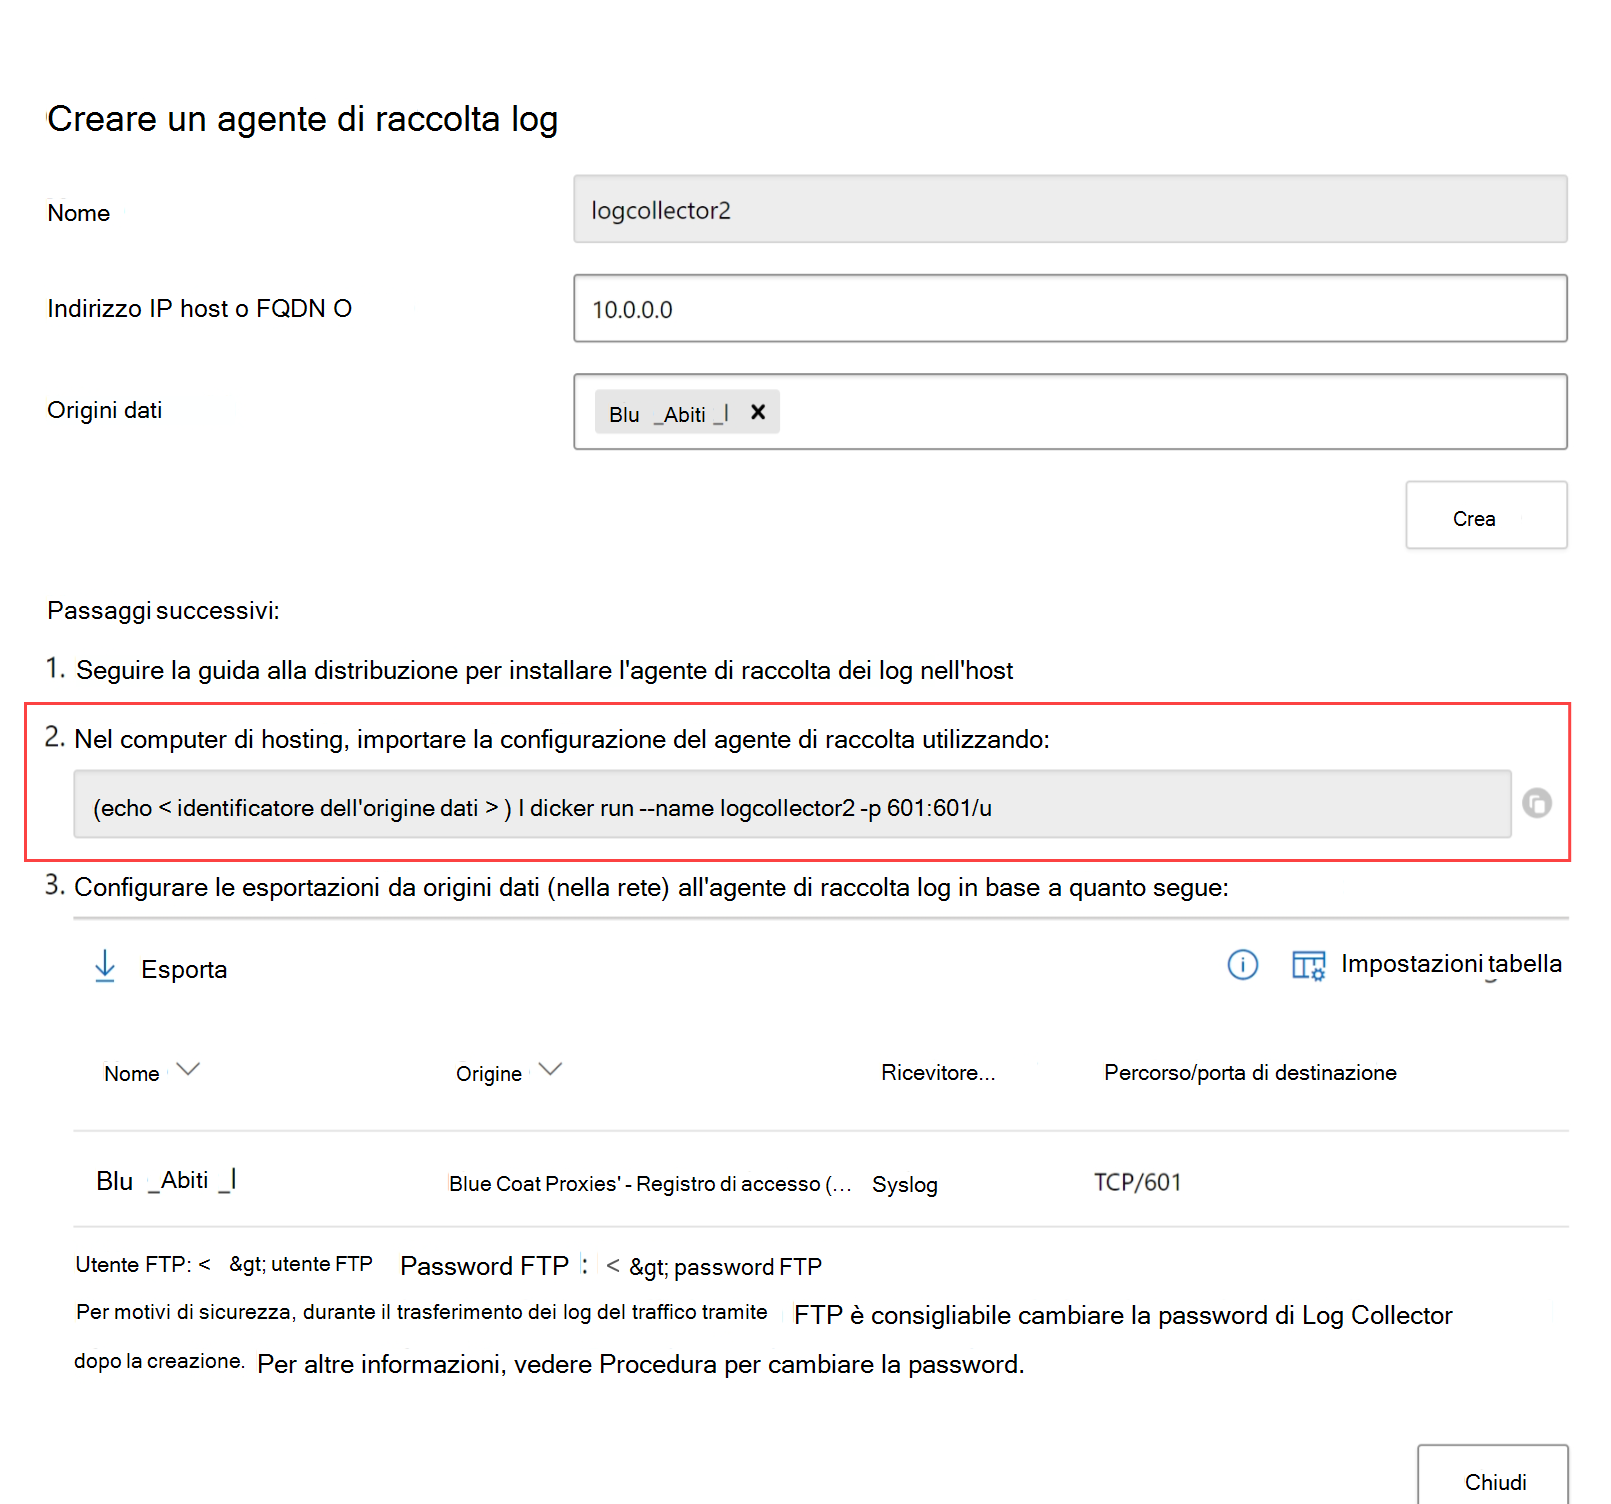Image resolution: width=1611 pixels, height=1504 pixels.
Task: Click the docker run command text box
Action: coord(792,804)
